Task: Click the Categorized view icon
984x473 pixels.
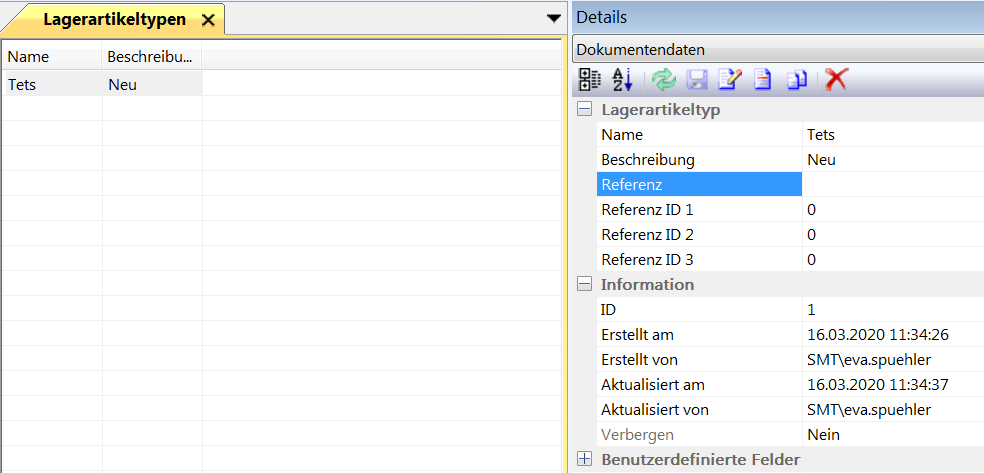Action: [591, 81]
